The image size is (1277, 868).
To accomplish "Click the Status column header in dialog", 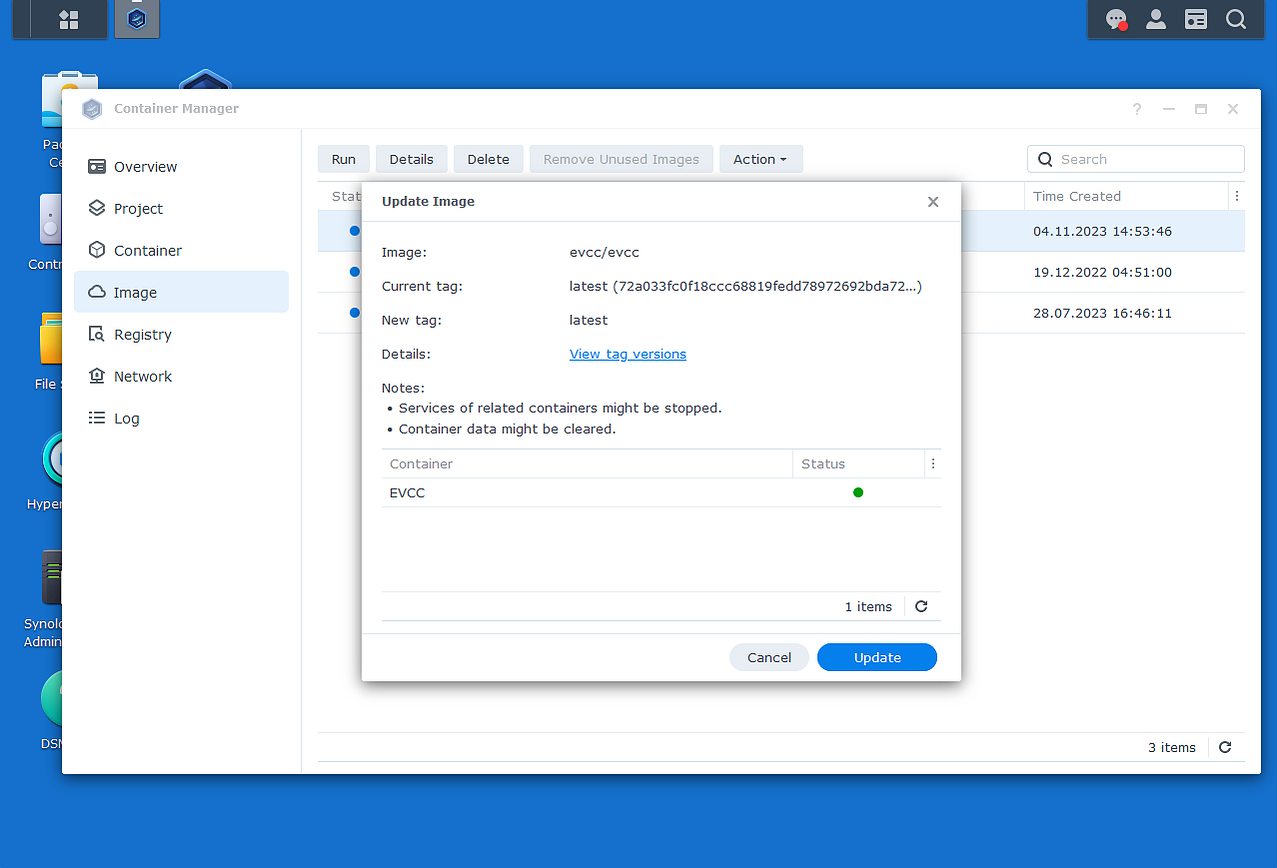I will pos(858,464).
